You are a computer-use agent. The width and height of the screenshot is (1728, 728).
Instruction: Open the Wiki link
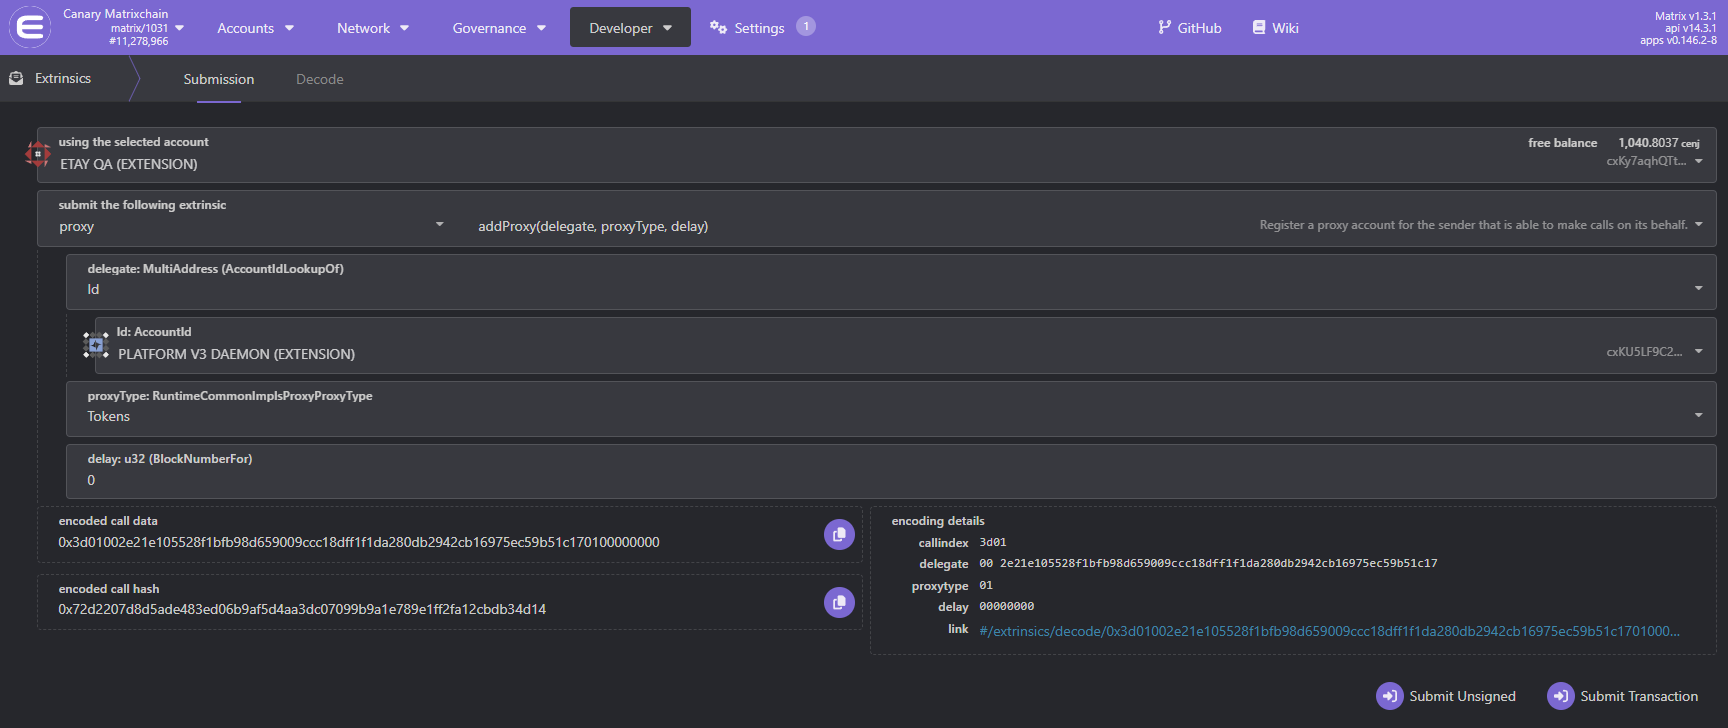(x=1276, y=28)
